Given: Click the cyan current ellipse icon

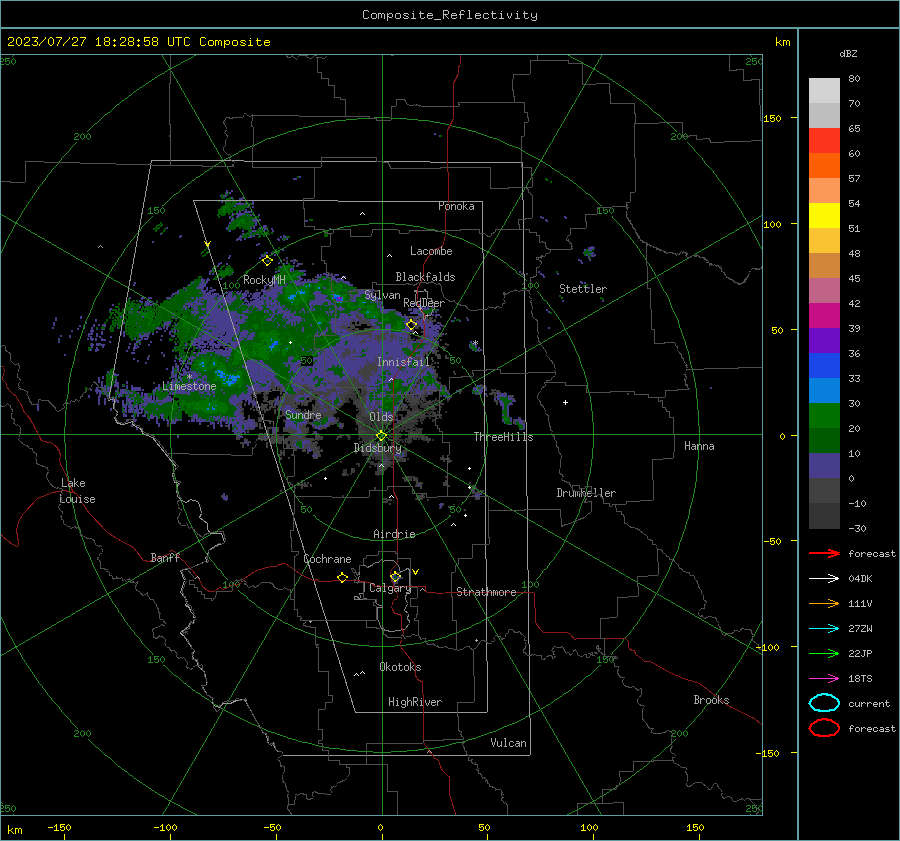Looking at the screenshot, I should coord(824,703).
